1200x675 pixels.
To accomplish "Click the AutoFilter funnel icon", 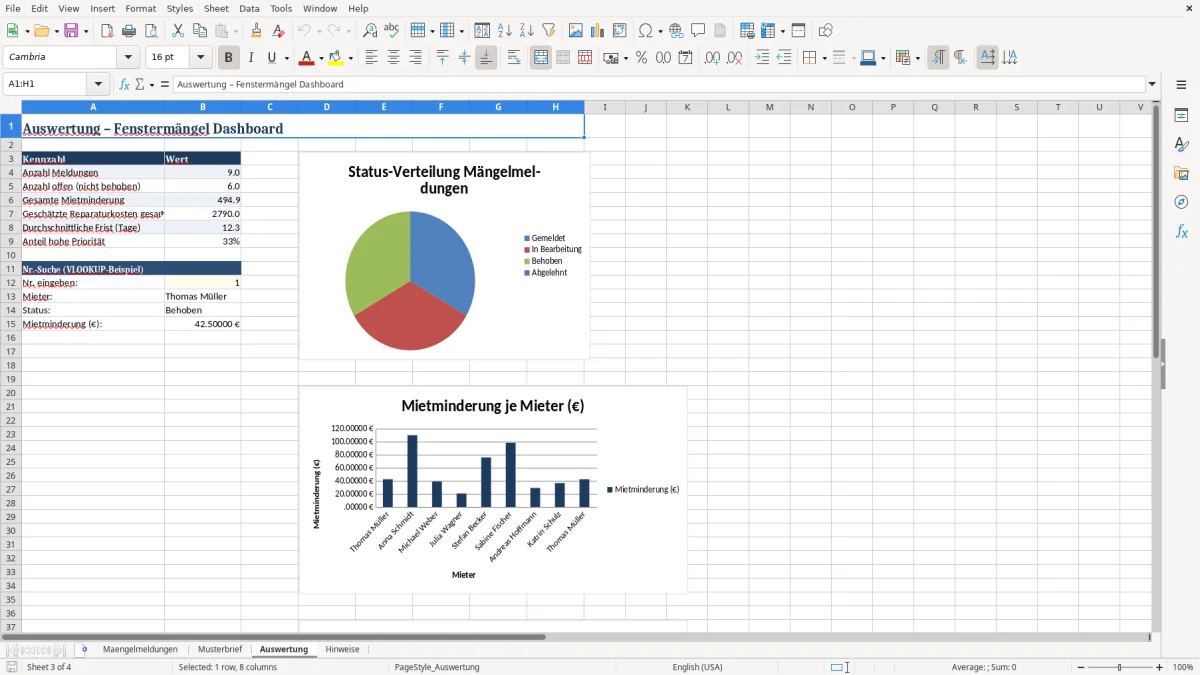I will (549, 31).
